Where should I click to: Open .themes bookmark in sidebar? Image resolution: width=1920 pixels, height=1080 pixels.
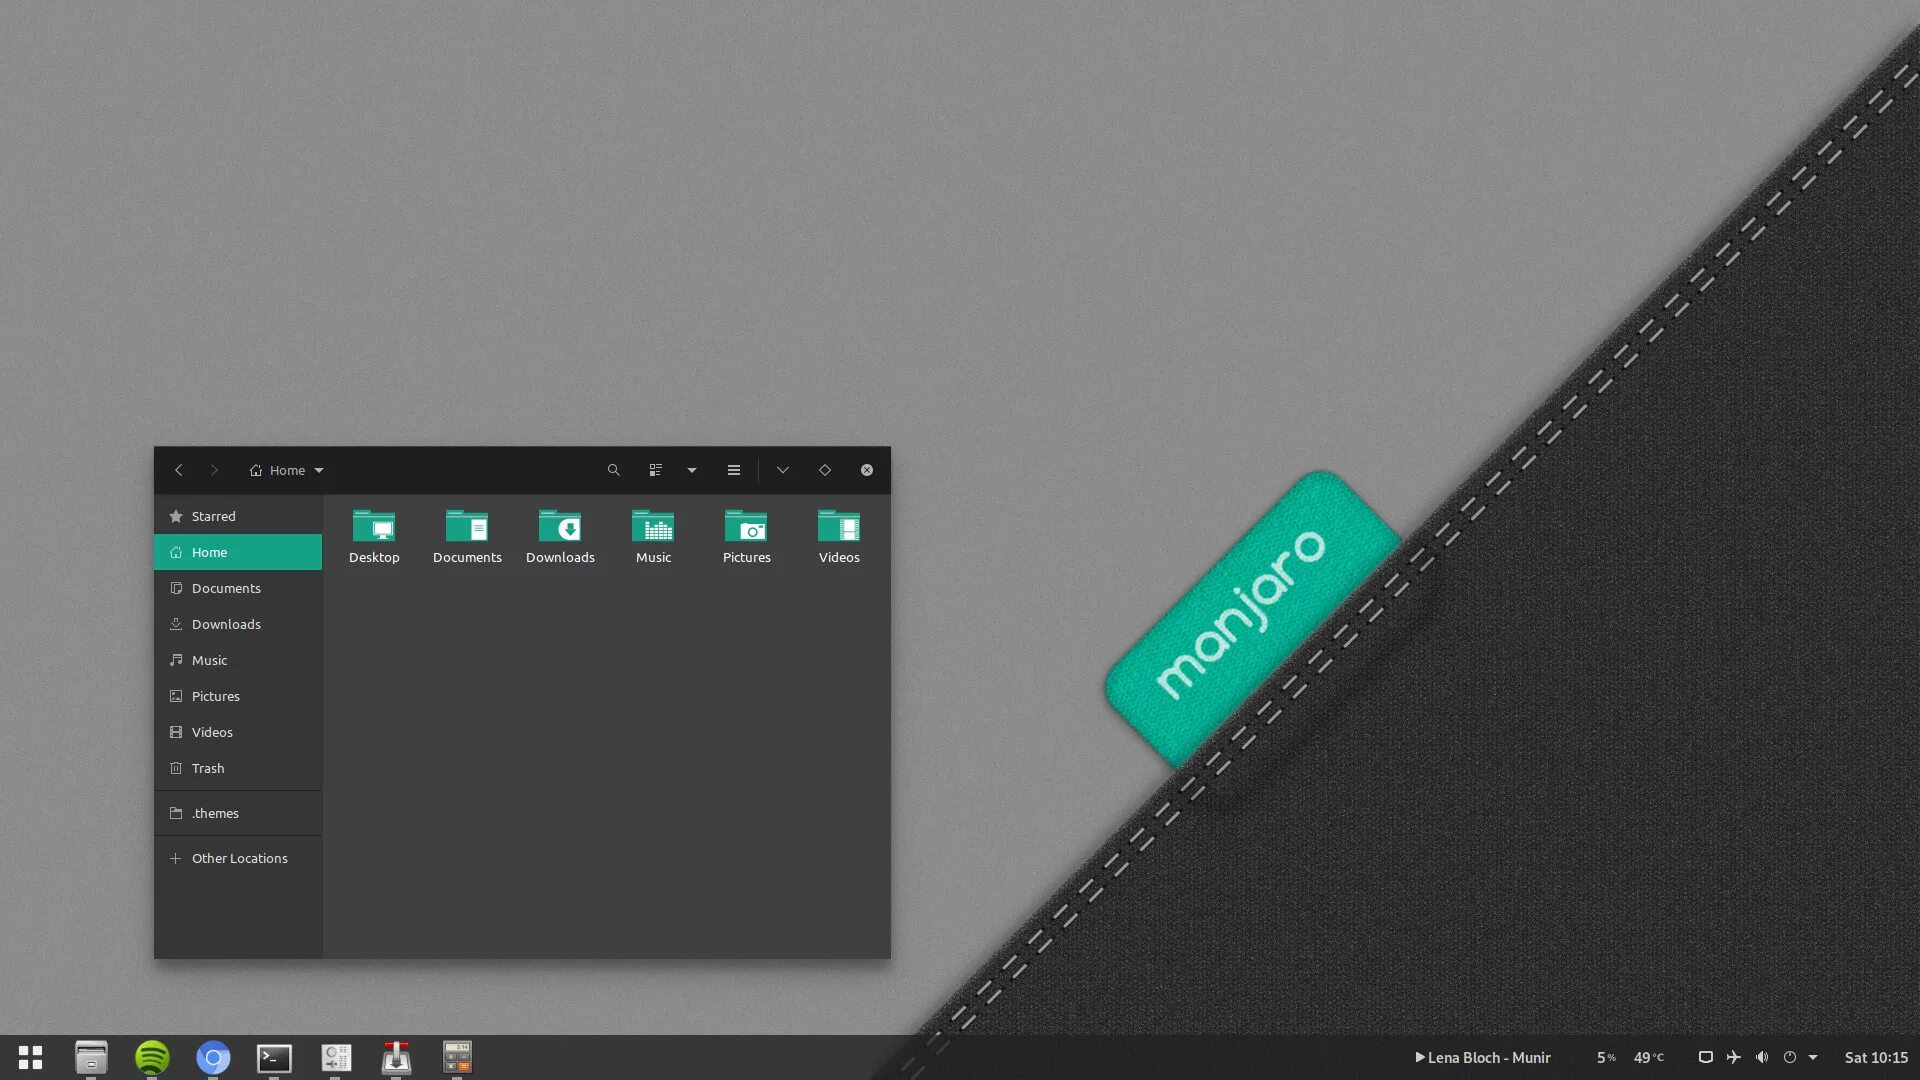pyautogui.click(x=215, y=813)
